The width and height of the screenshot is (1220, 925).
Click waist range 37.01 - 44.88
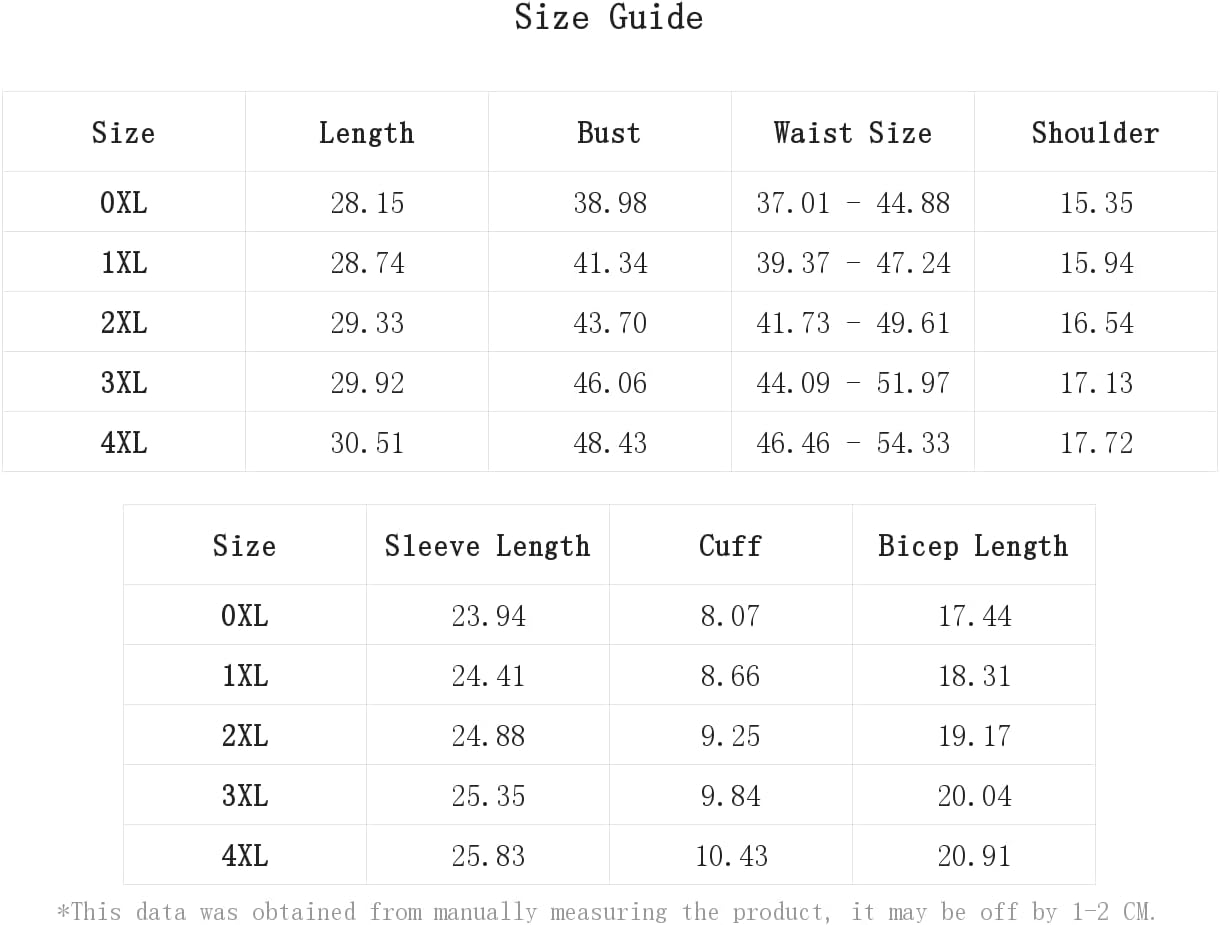[x=853, y=203]
